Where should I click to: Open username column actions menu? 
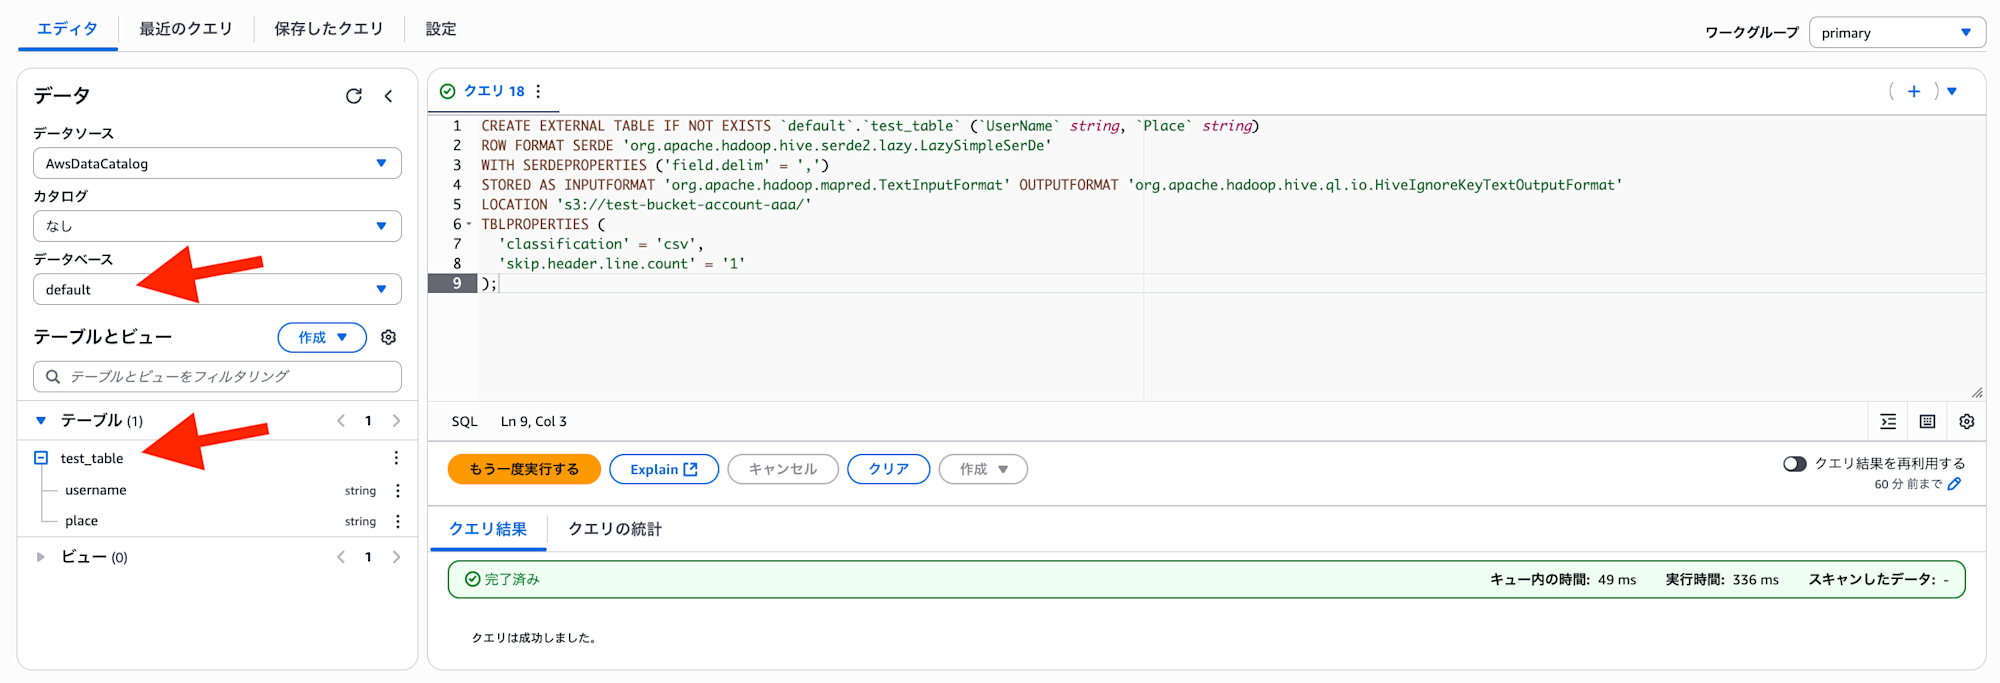398,491
